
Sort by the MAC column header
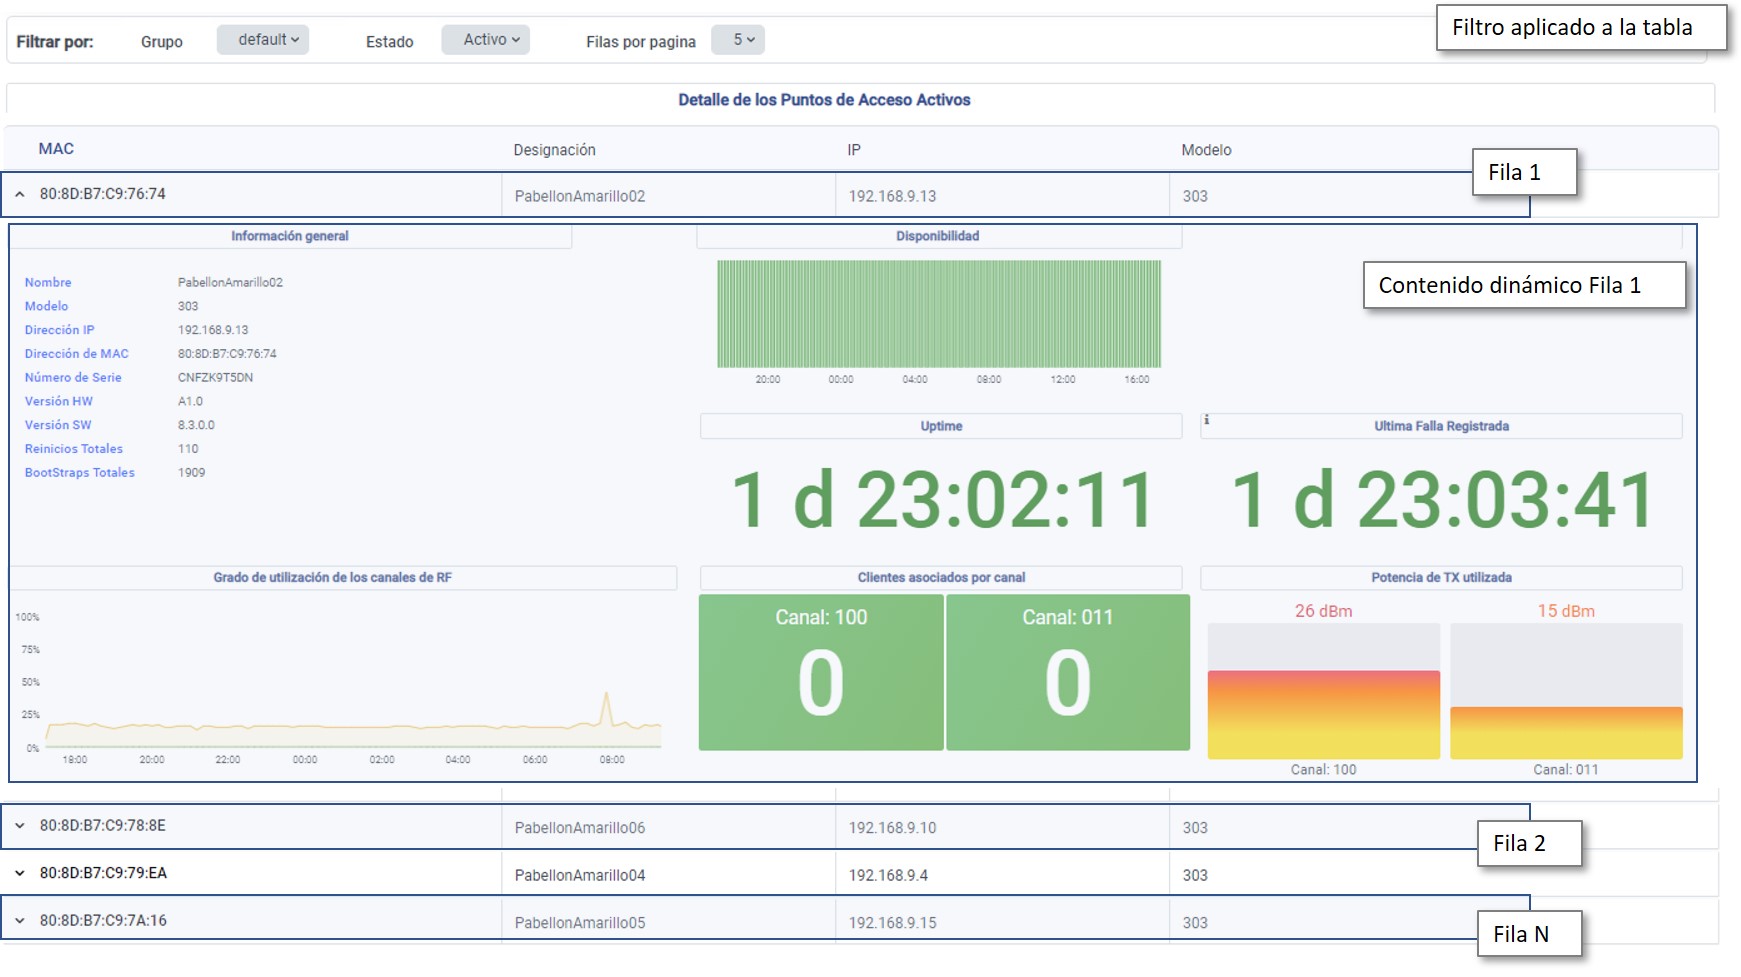(x=56, y=149)
